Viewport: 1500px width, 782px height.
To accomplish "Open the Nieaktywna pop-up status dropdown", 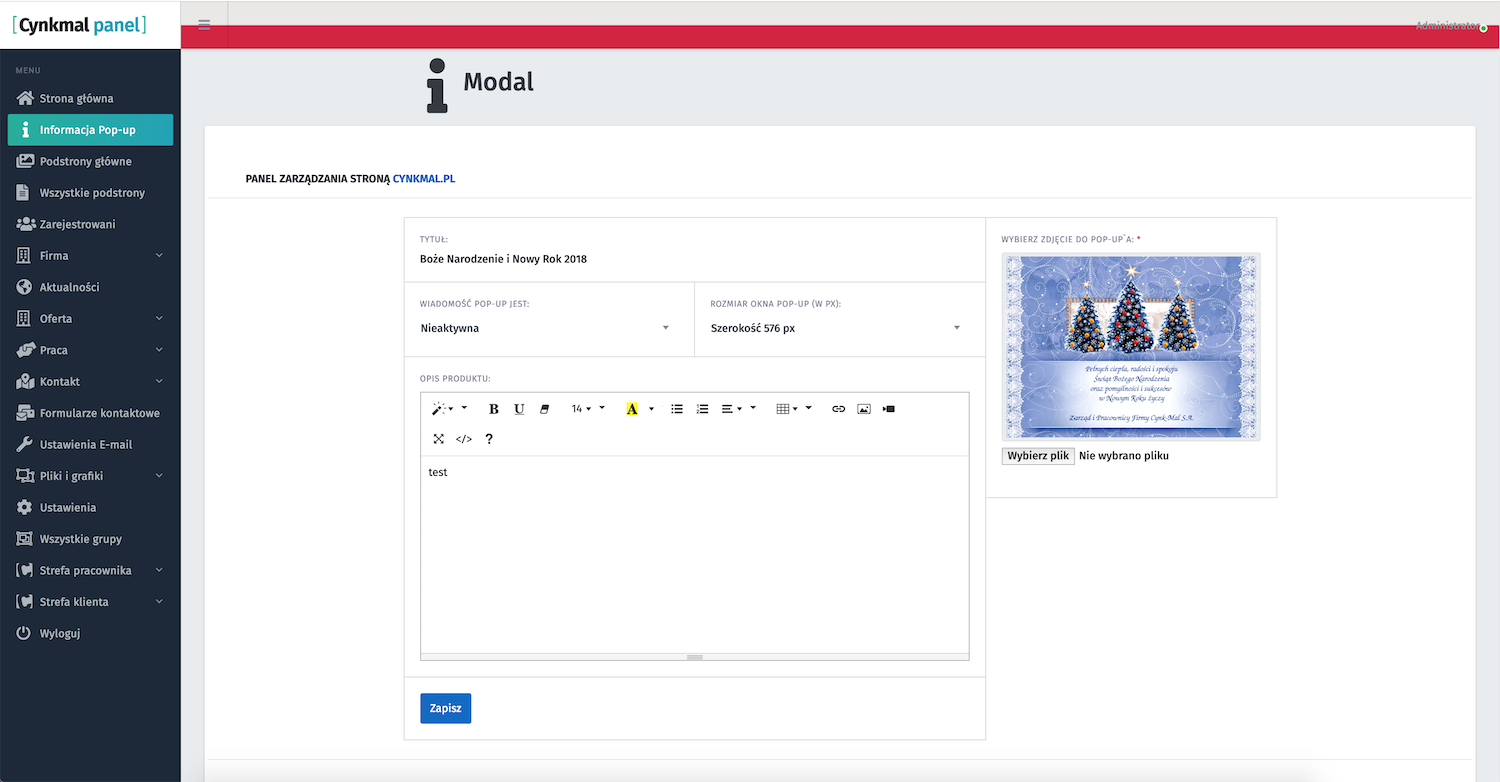I will point(545,328).
